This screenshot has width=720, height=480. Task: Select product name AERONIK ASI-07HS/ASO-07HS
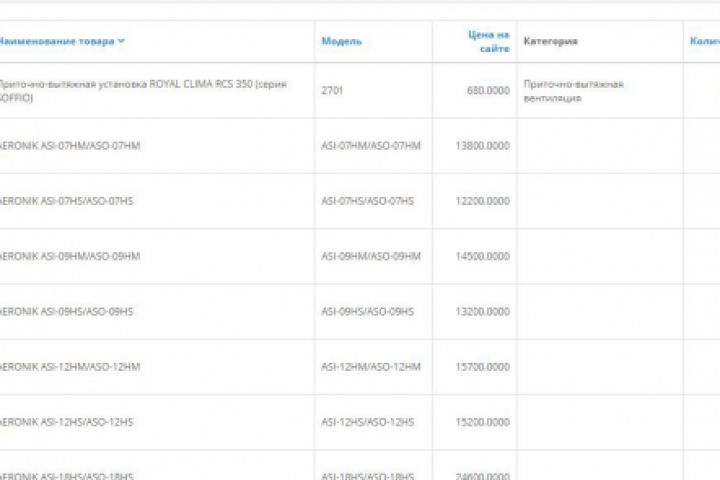[x=67, y=201]
